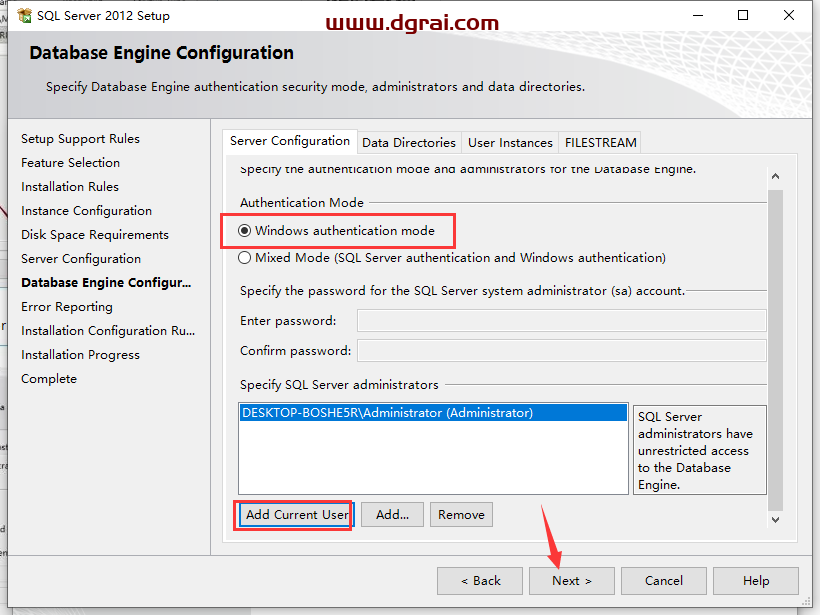Click Instance Configuration step in sidebar
This screenshot has width=820, height=615.
86,211
